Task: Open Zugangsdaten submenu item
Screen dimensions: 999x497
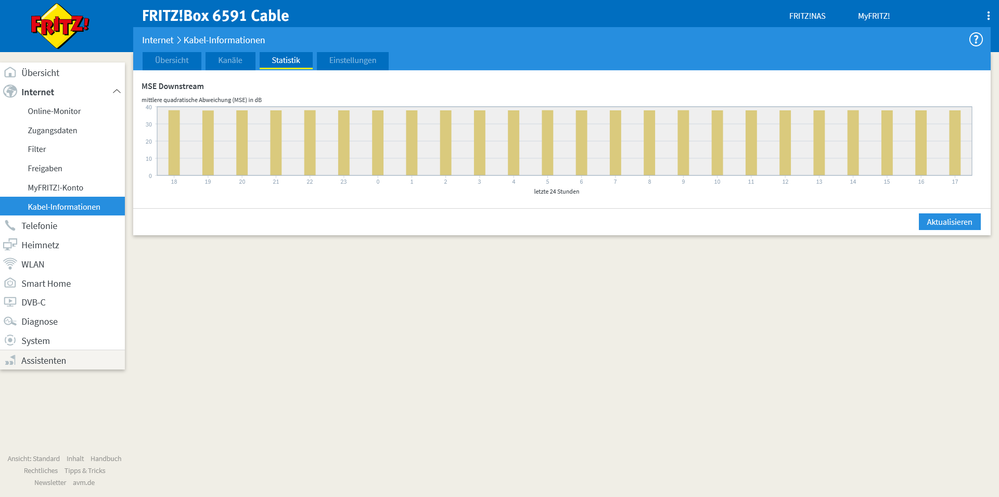Action: tap(62, 130)
